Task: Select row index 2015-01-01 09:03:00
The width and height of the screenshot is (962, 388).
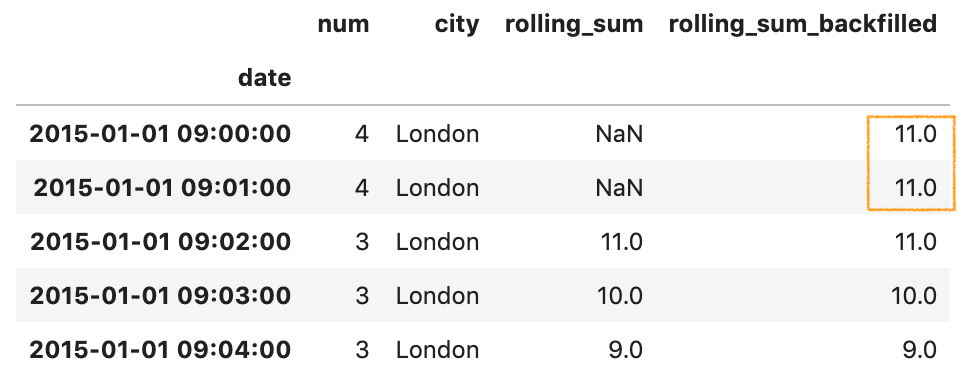Action: 160,296
